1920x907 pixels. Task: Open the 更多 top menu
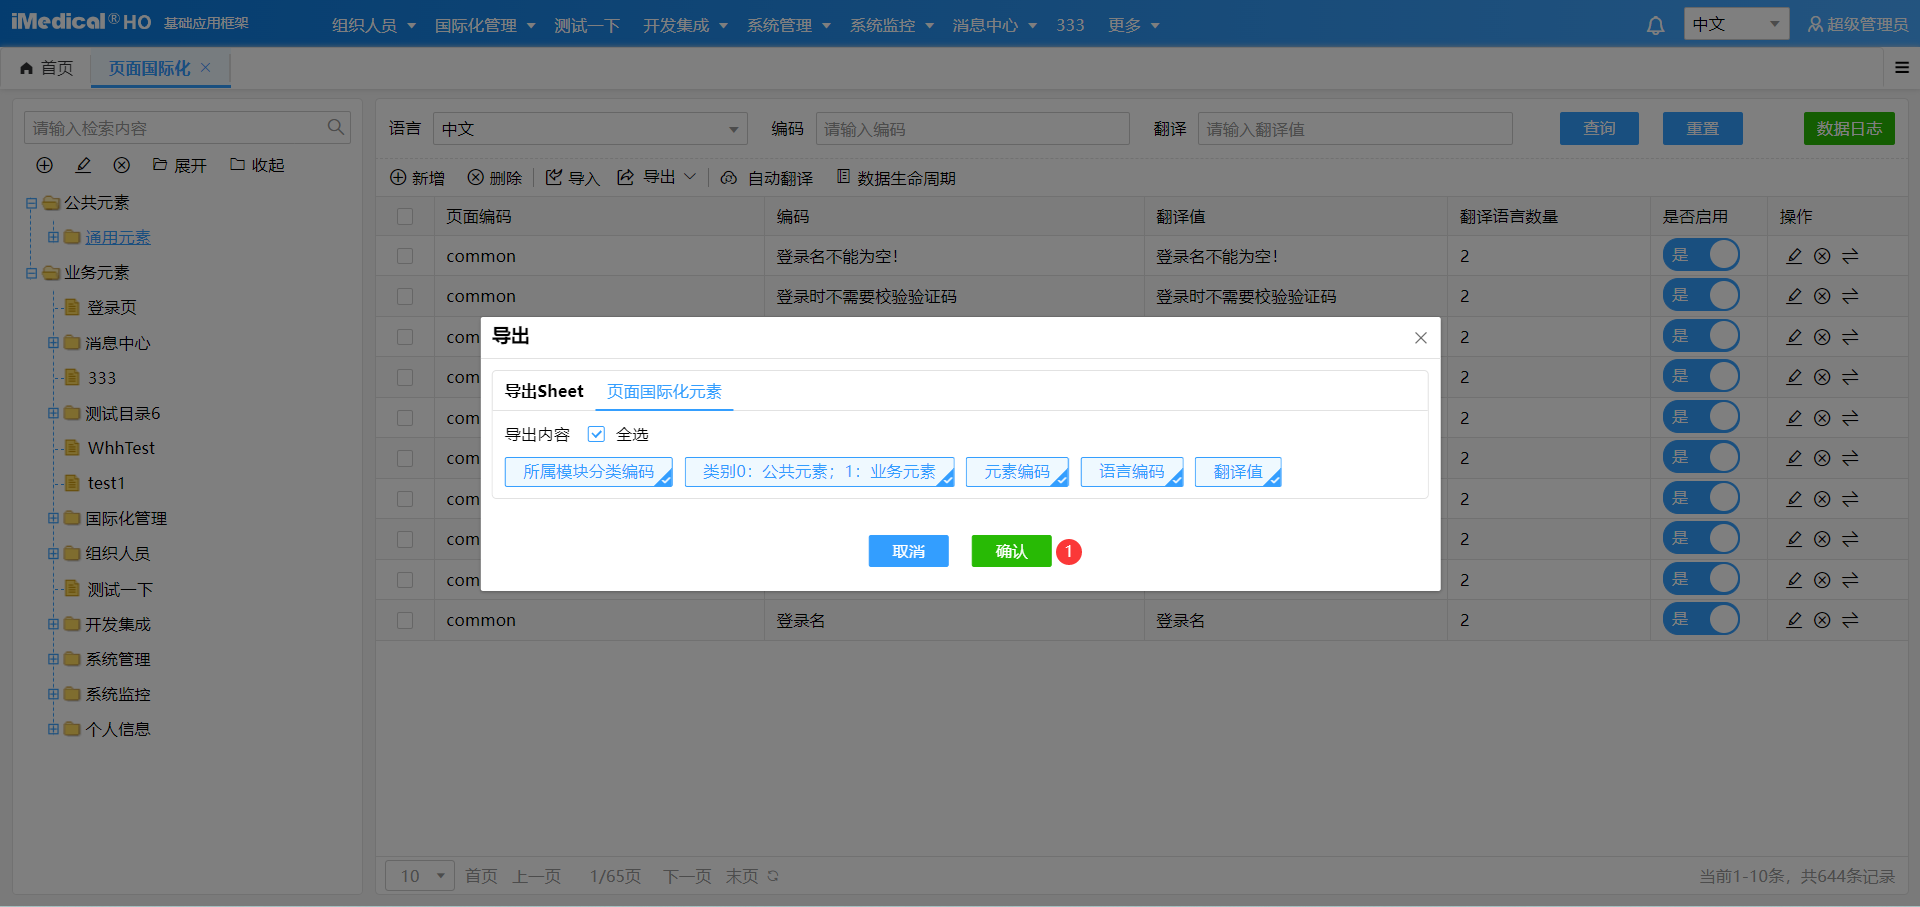(x=1134, y=25)
